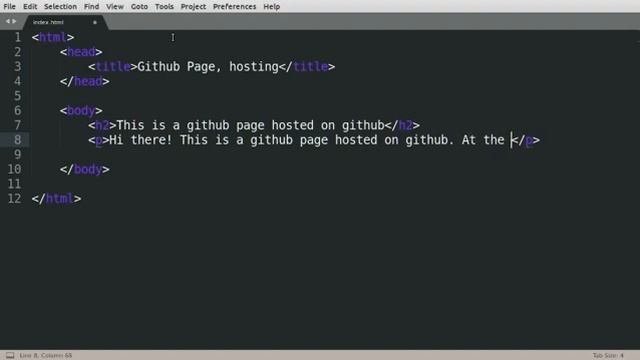The height and width of the screenshot is (360, 640).
Task: Click line number 3 in gutter
Action: (18, 67)
